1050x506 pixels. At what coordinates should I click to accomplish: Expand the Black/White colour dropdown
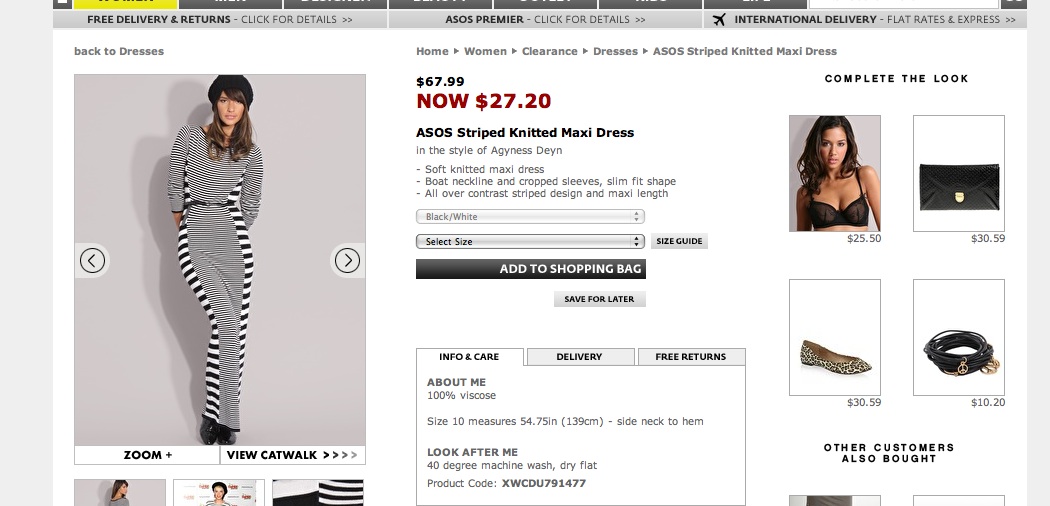tap(530, 217)
